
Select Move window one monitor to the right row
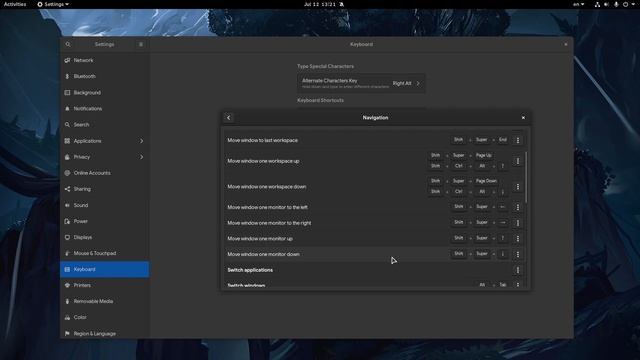(x=374, y=223)
